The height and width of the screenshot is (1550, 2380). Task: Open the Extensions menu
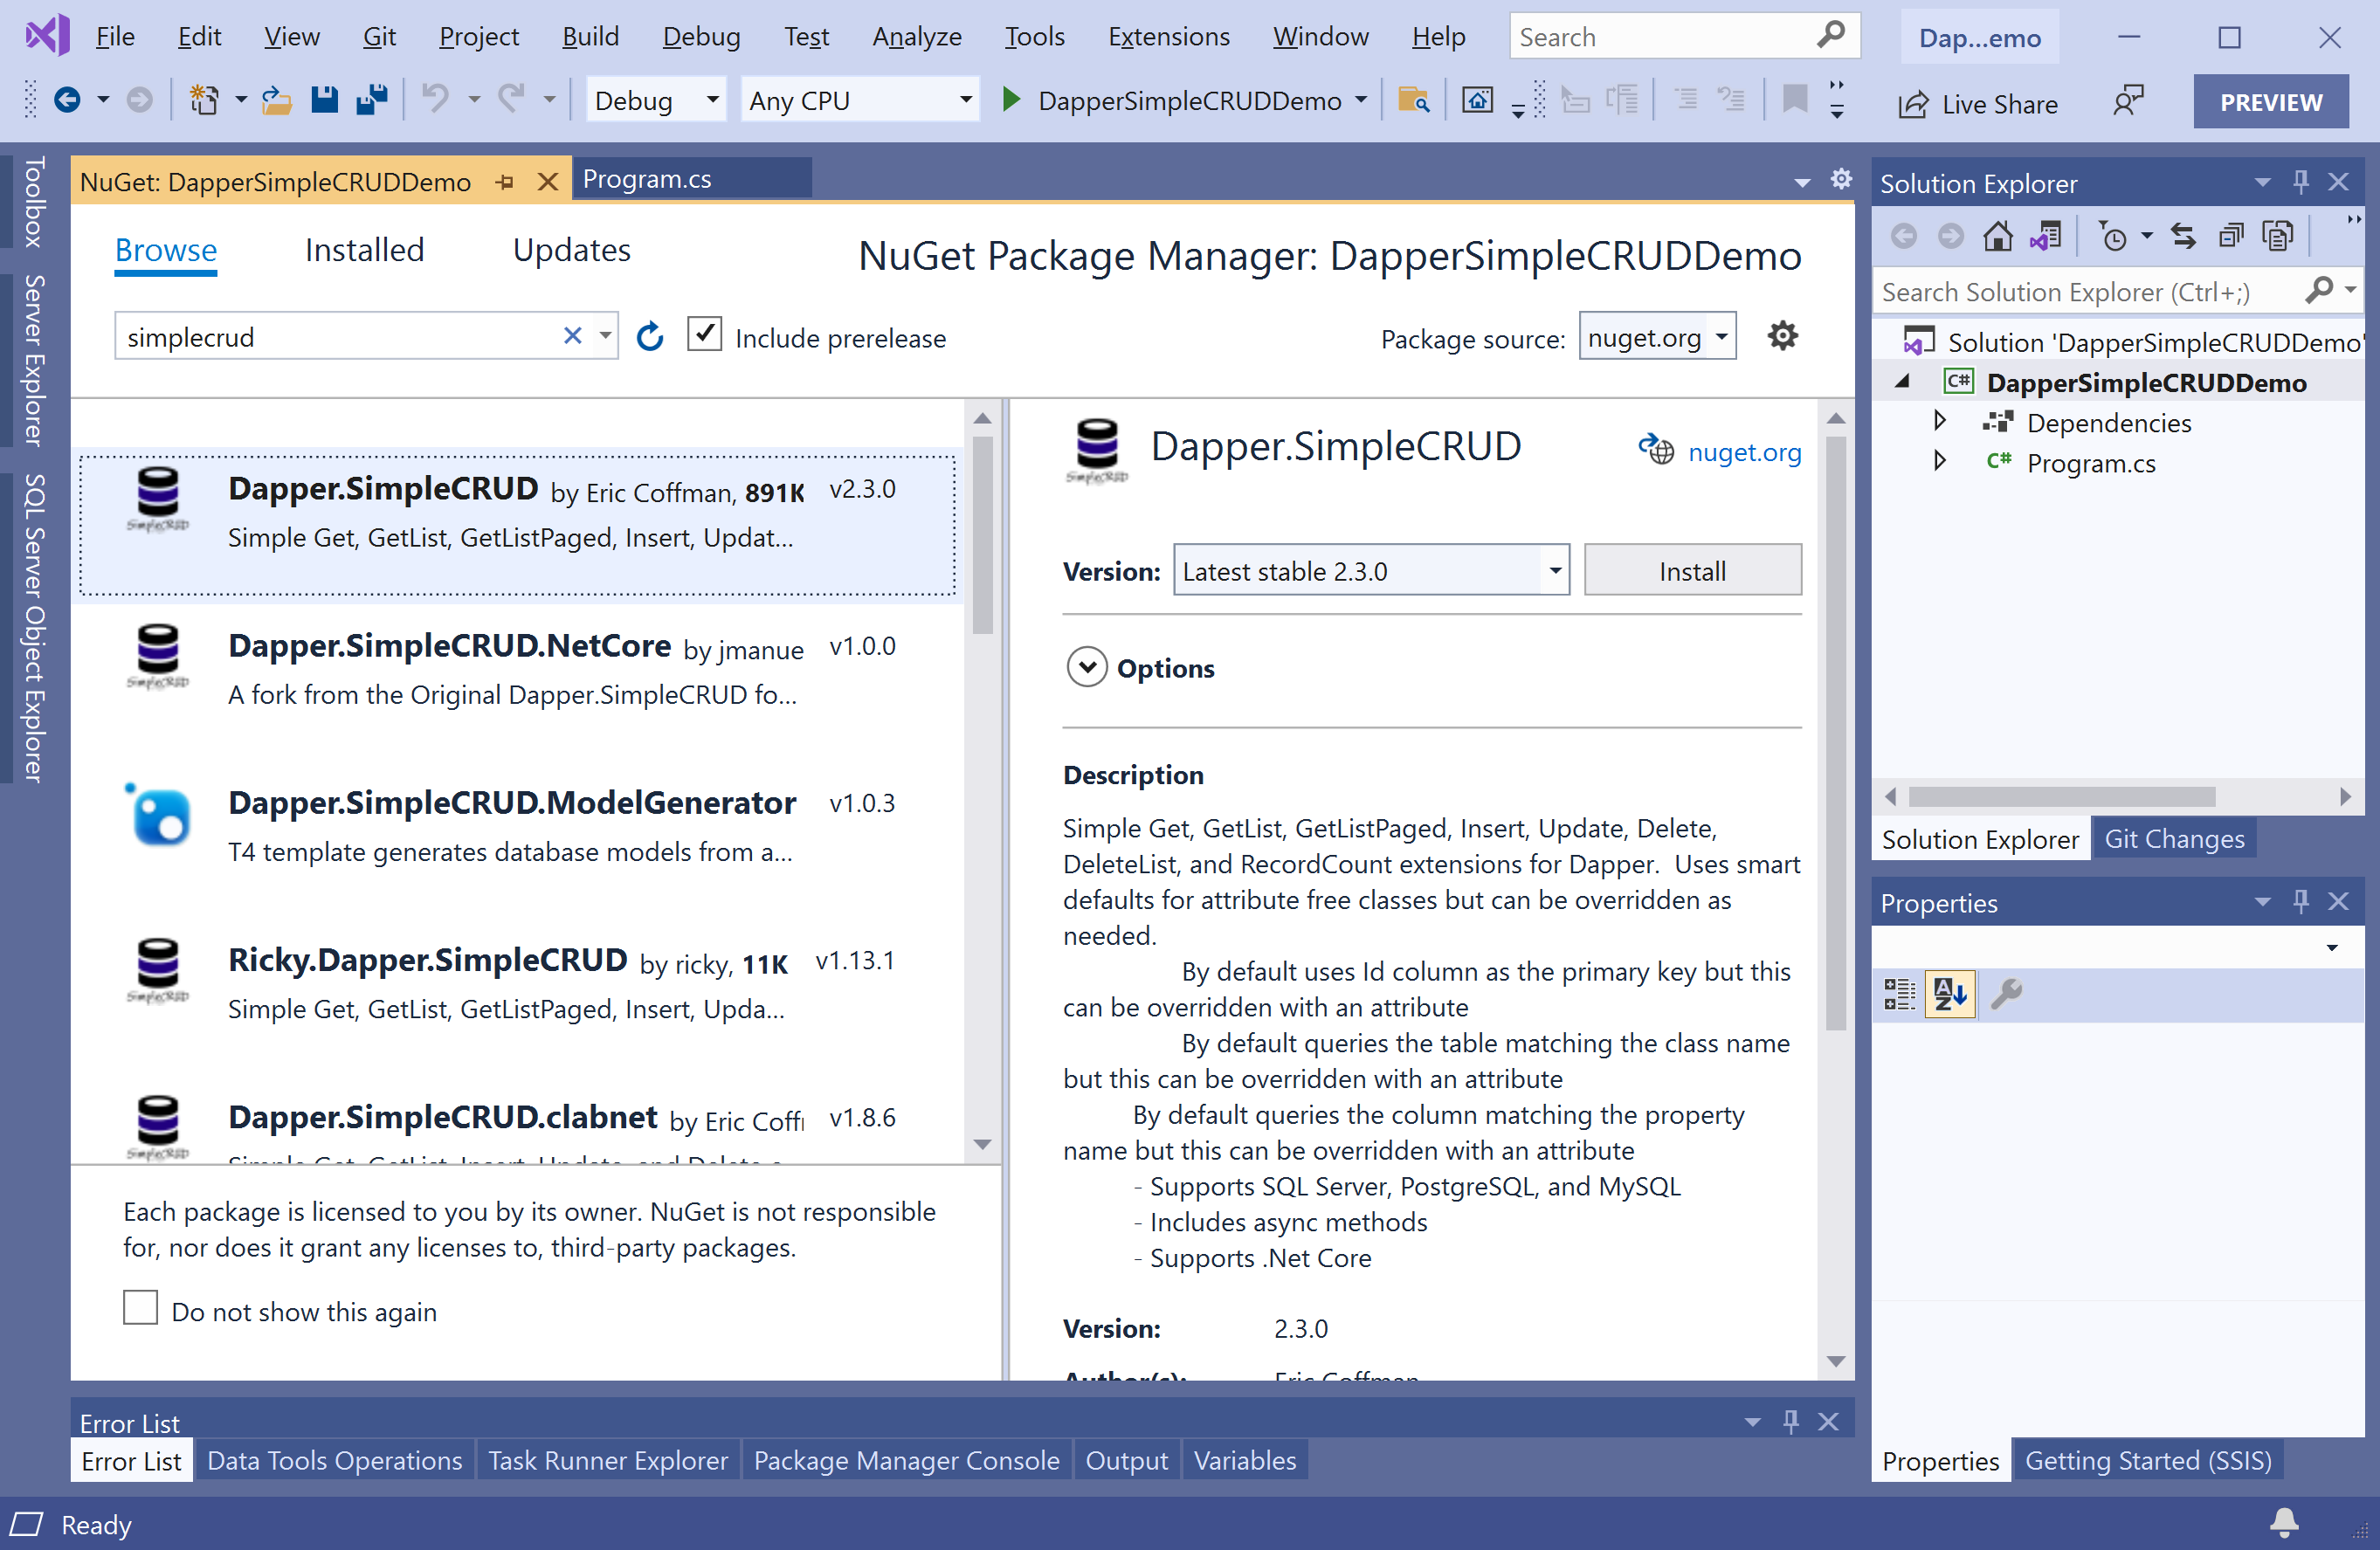pyautogui.click(x=1168, y=37)
